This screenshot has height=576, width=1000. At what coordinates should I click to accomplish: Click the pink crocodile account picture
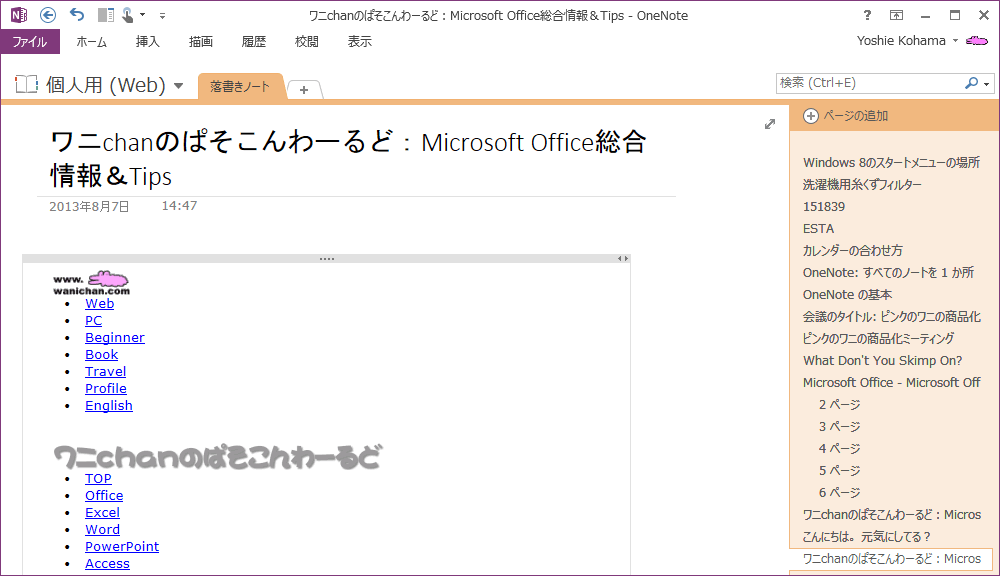coord(976,41)
